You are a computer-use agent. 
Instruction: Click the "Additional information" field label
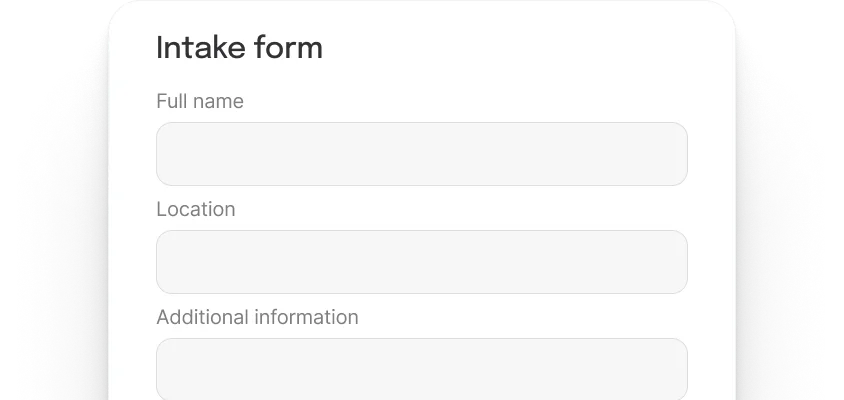[257, 317]
